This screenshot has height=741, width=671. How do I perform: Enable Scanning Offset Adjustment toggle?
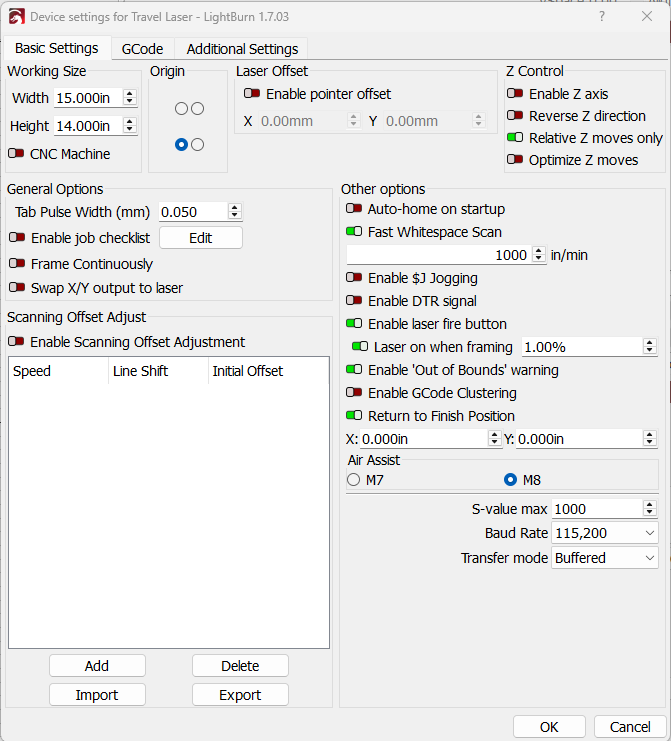point(16,341)
